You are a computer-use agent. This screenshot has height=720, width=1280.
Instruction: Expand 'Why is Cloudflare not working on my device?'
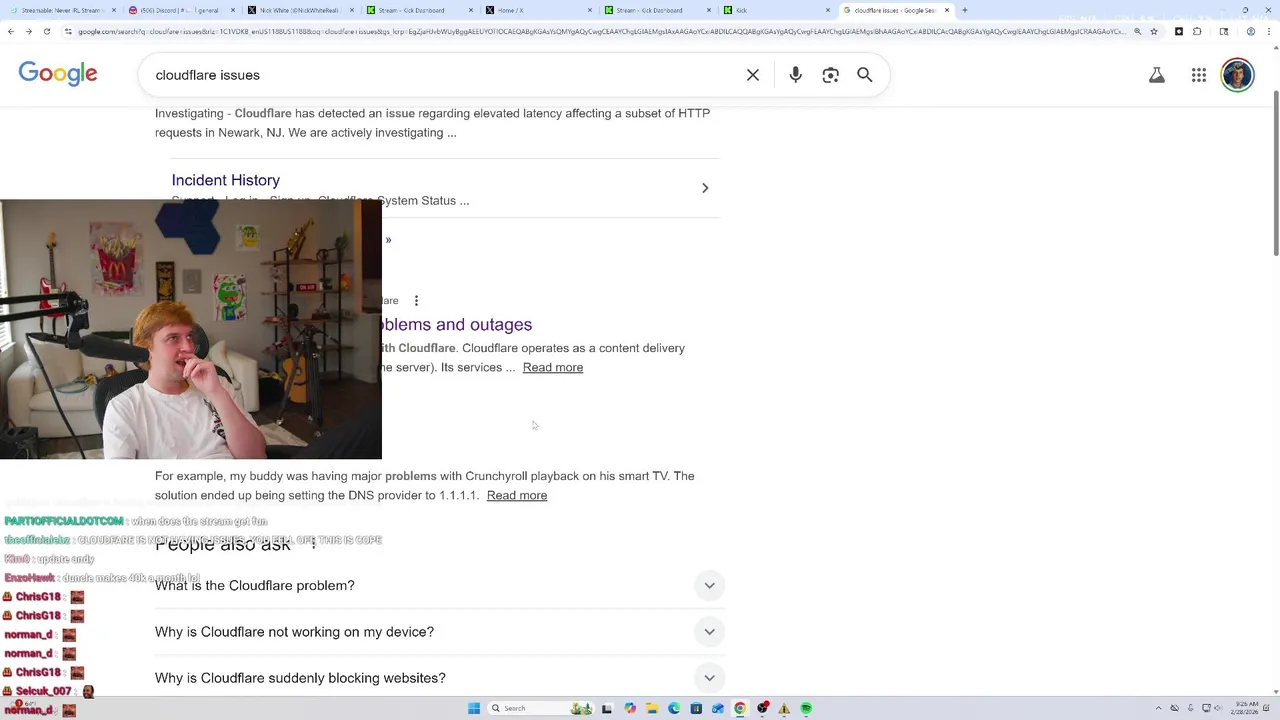click(440, 632)
